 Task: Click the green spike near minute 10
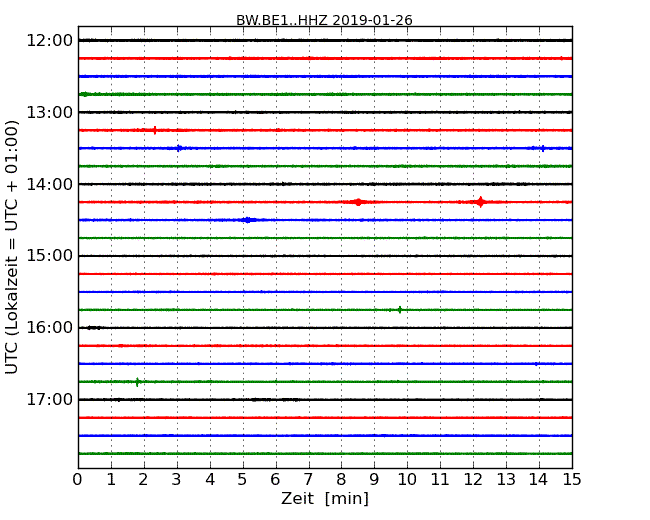tap(400, 310)
